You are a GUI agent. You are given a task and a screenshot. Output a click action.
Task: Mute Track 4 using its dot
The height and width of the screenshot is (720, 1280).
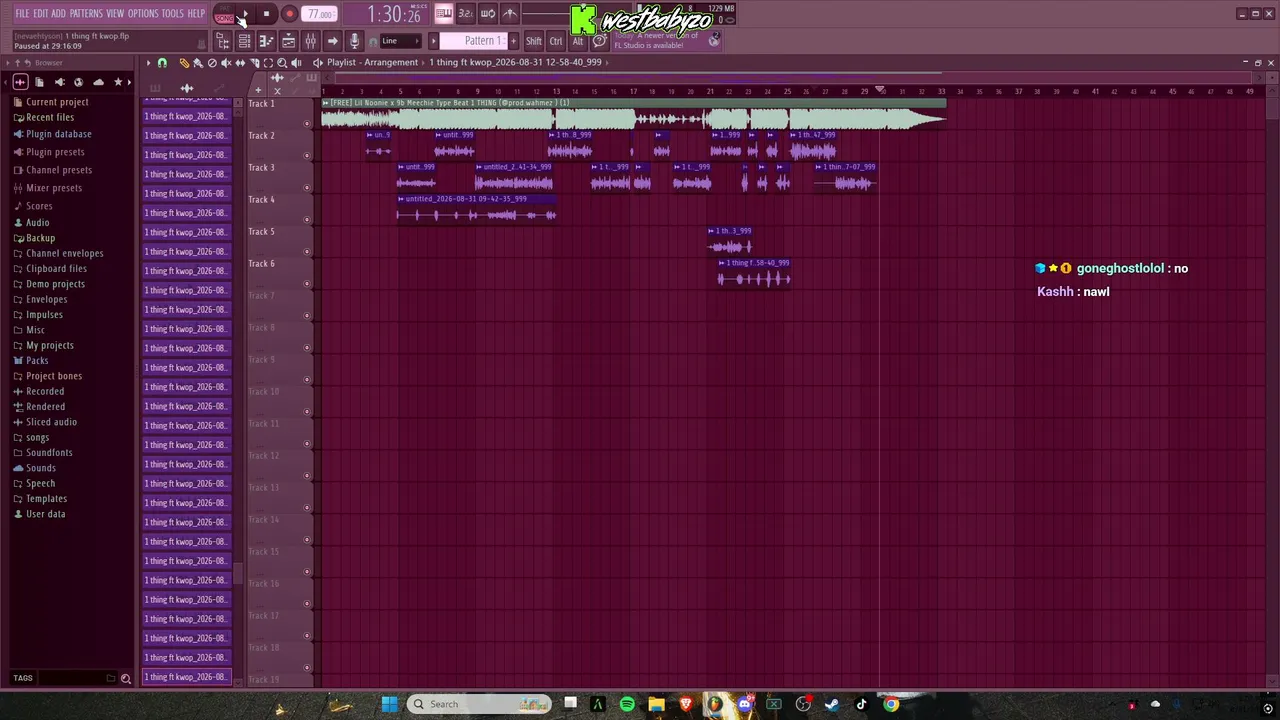pyautogui.click(x=307, y=220)
